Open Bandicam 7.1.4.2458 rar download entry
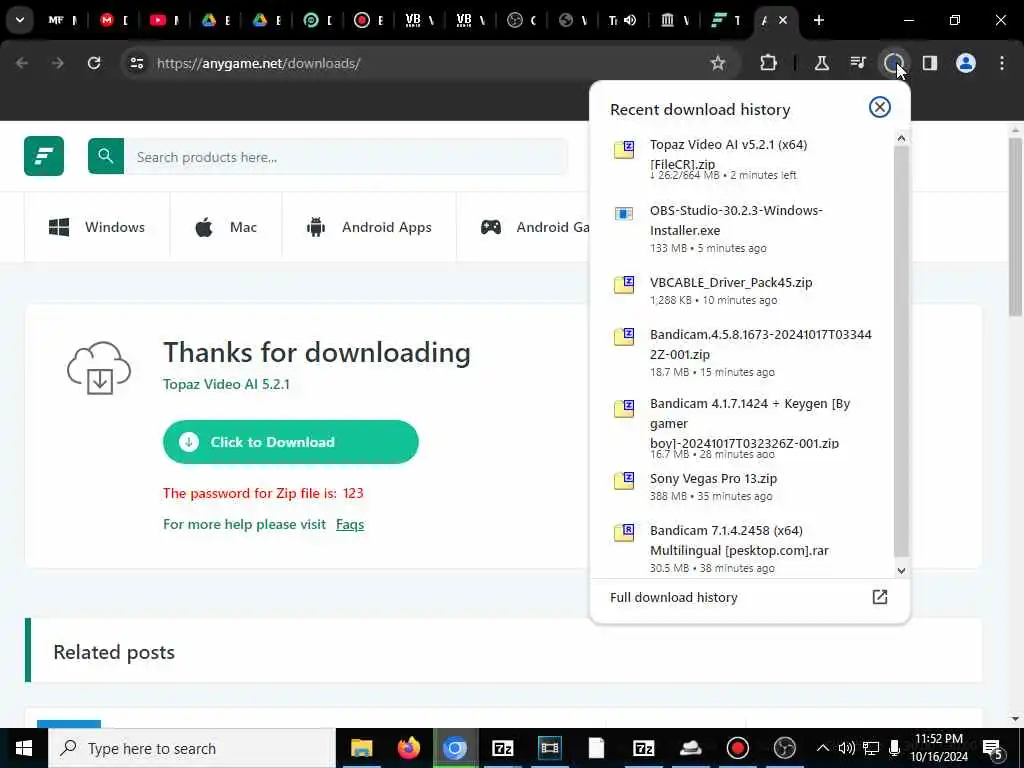The image size is (1024, 768). 741,549
